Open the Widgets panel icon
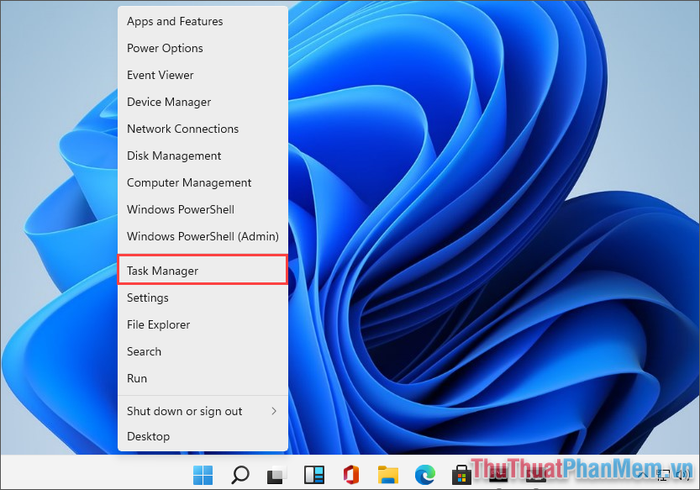Viewport: 700px width, 490px height. click(x=314, y=474)
